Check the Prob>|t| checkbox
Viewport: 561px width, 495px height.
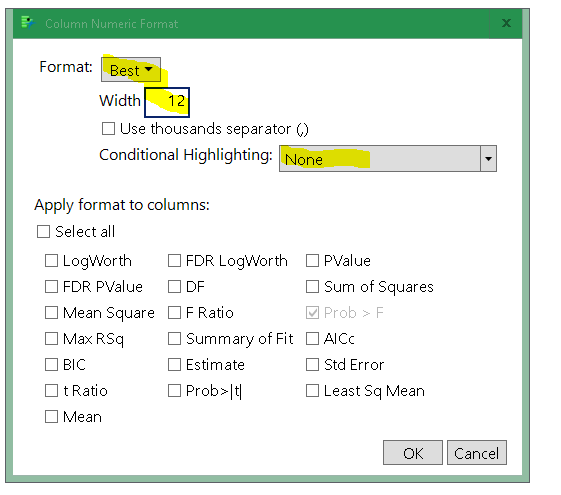click(x=175, y=391)
